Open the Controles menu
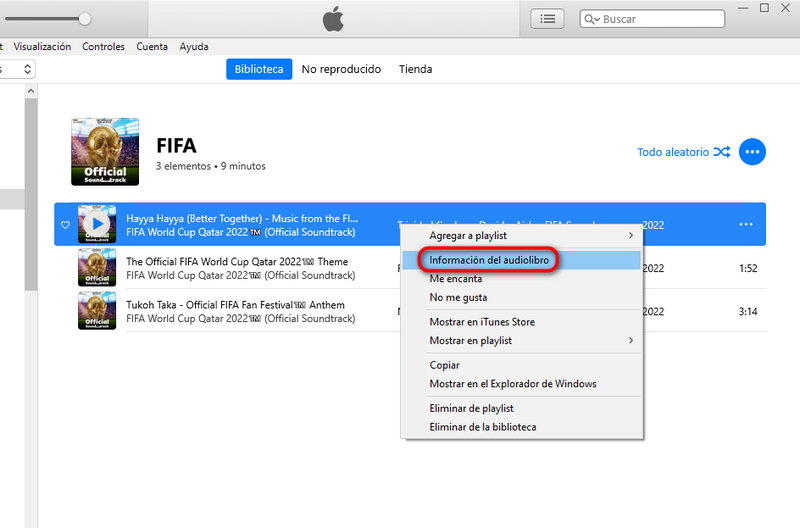The image size is (800, 528). (103, 46)
